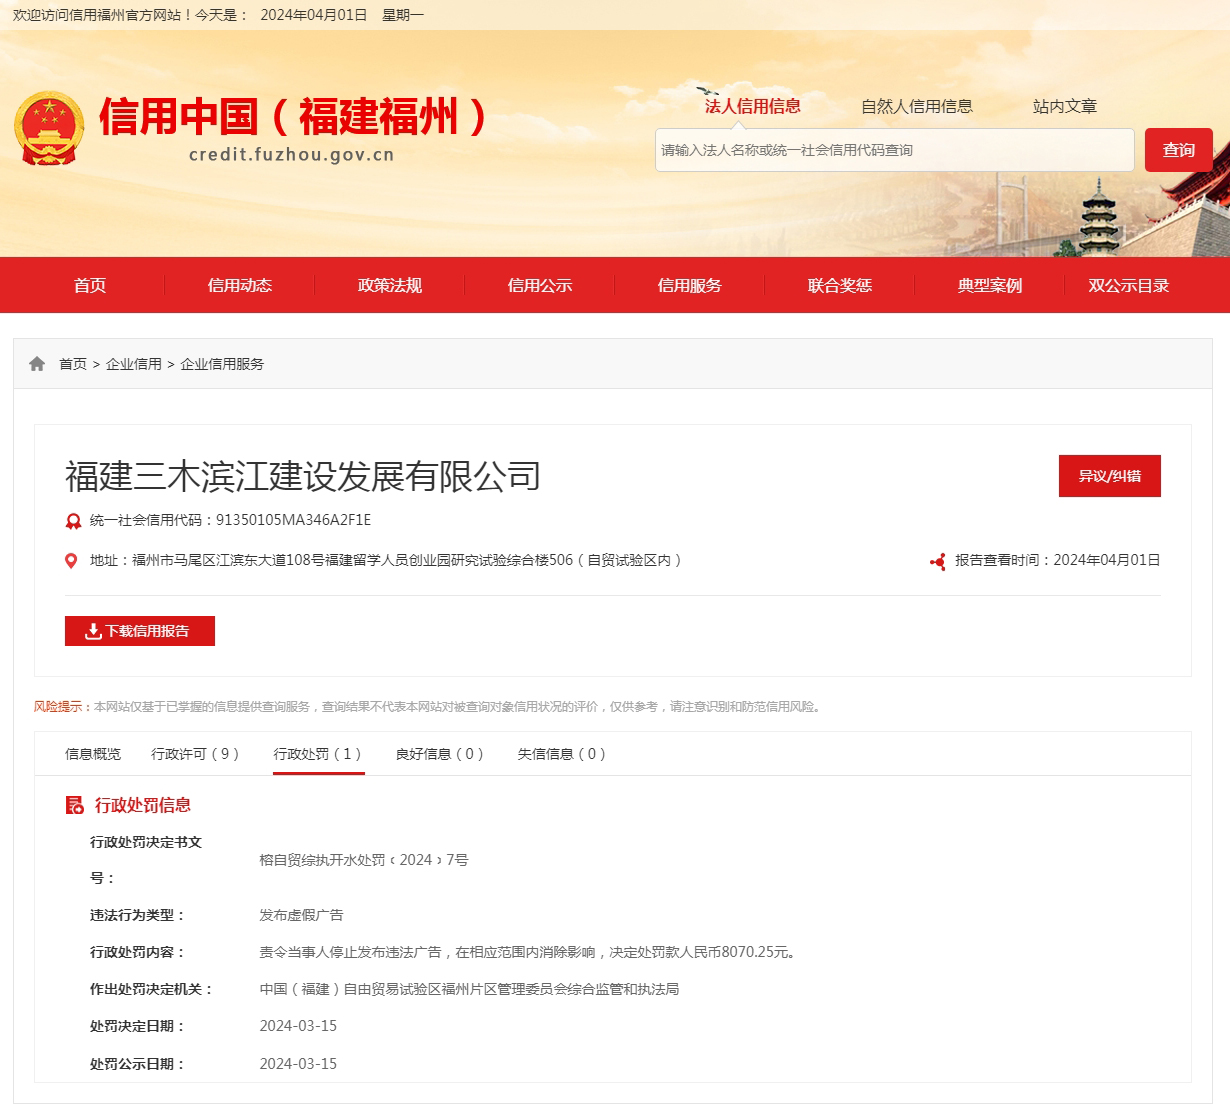Screen dimensions: 1230x1118
Task: Open the 政策法规 navigation menu
Action: tap(390, 285)
